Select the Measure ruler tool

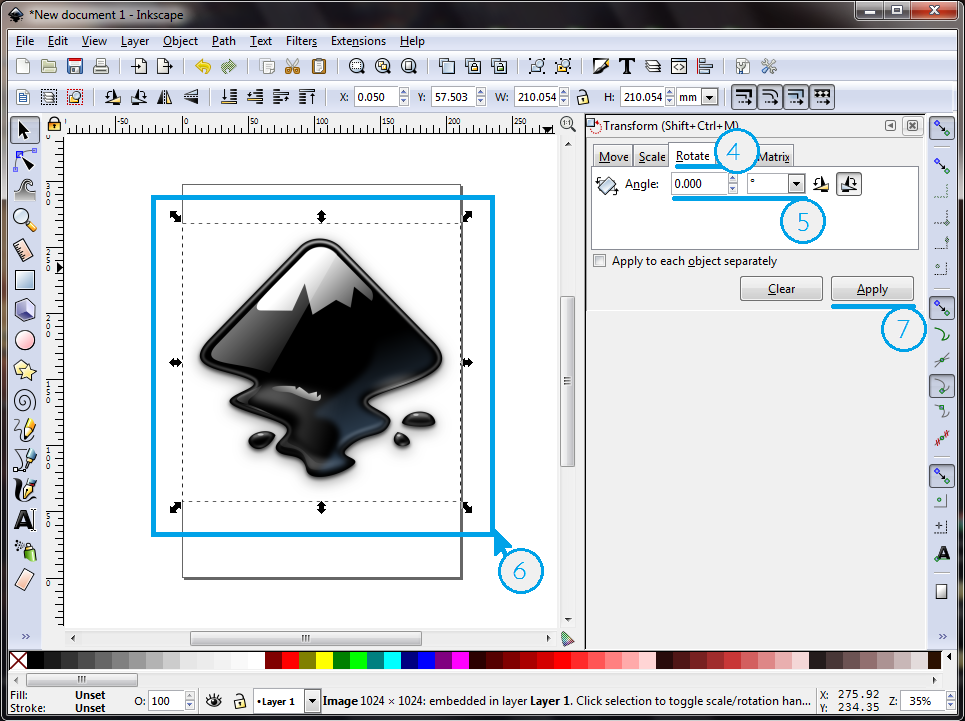(x=25, y=250)
